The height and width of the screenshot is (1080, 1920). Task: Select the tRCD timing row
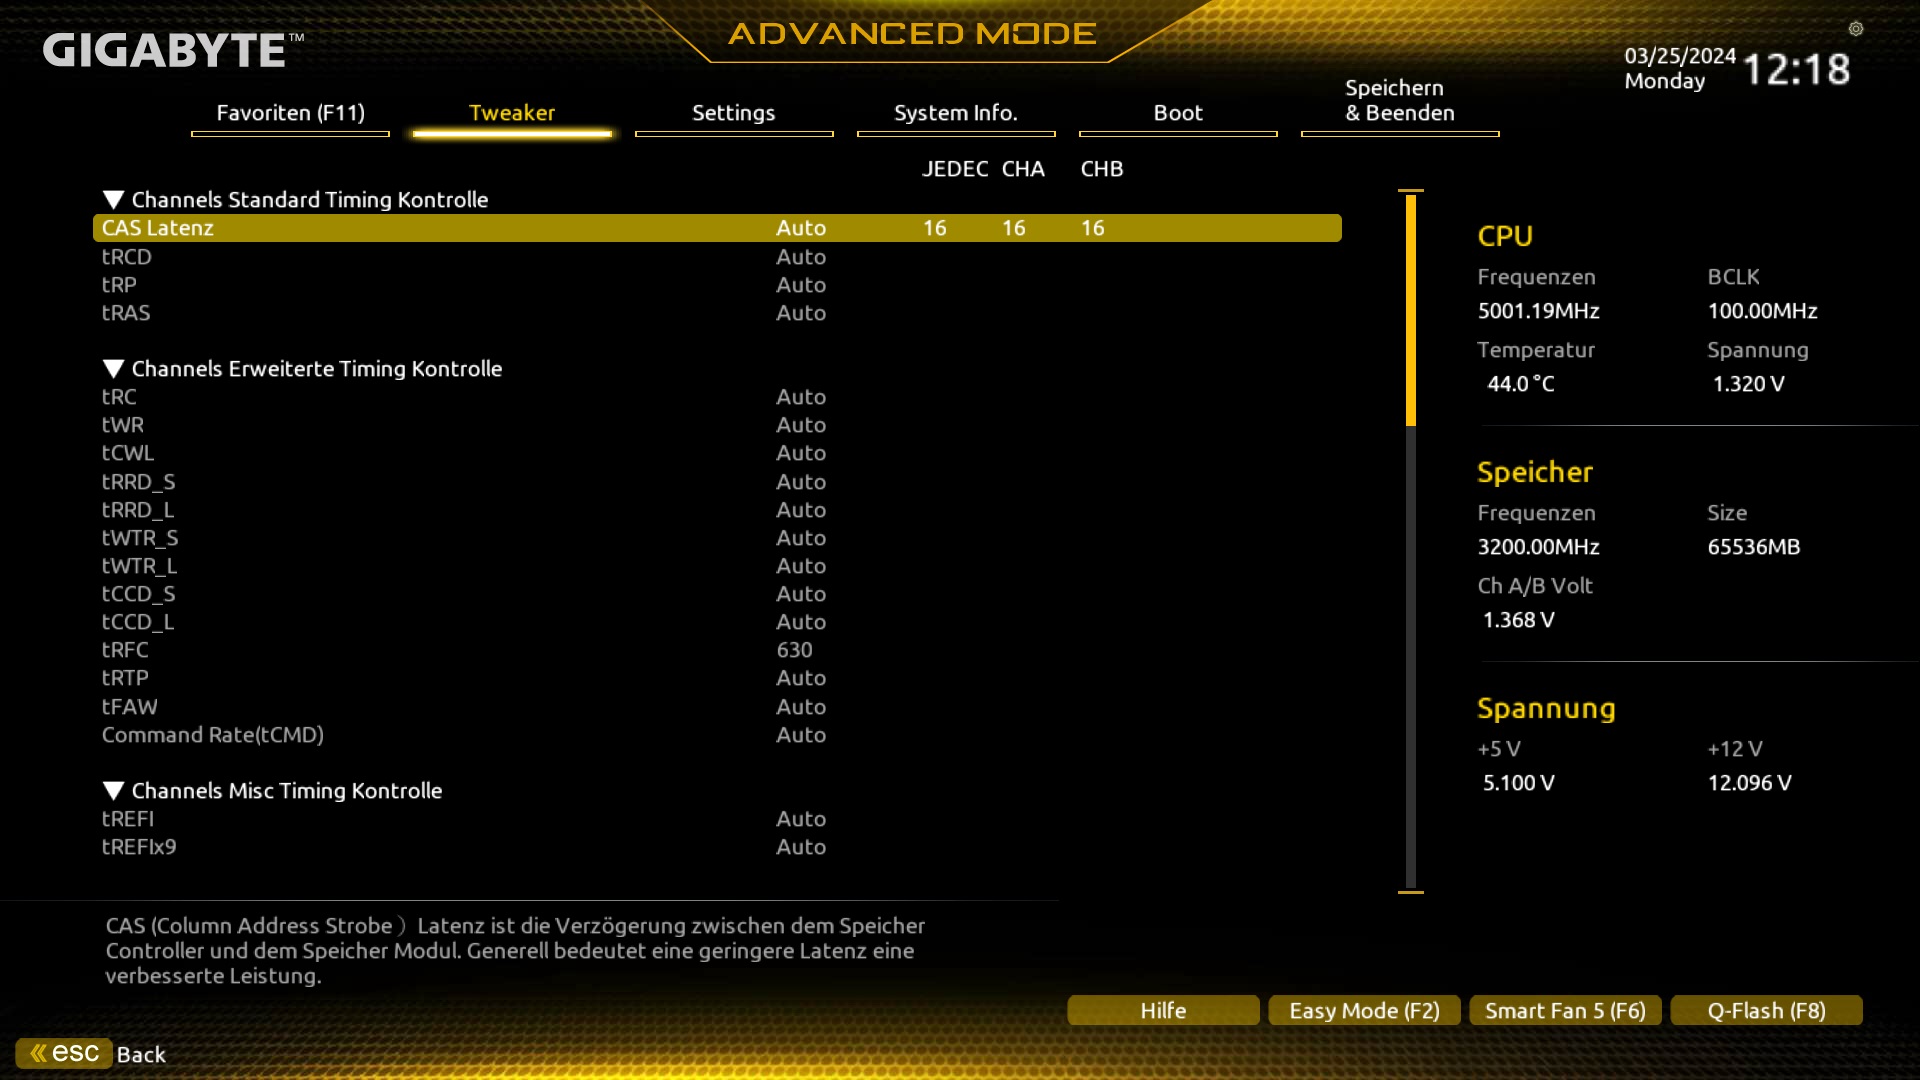(x=127, y=257)
